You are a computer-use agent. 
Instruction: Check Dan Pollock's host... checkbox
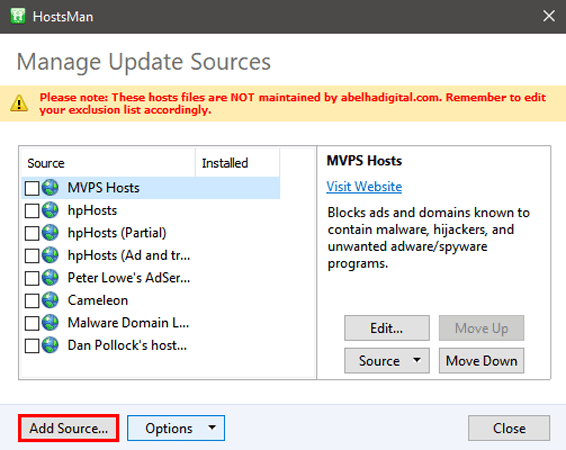[32, 346]
